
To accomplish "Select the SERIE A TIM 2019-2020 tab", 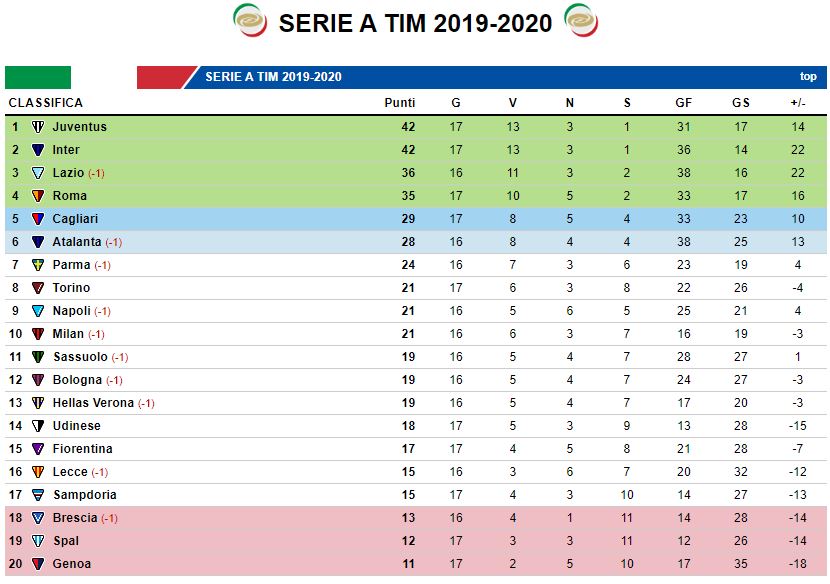I will (273, 77).
